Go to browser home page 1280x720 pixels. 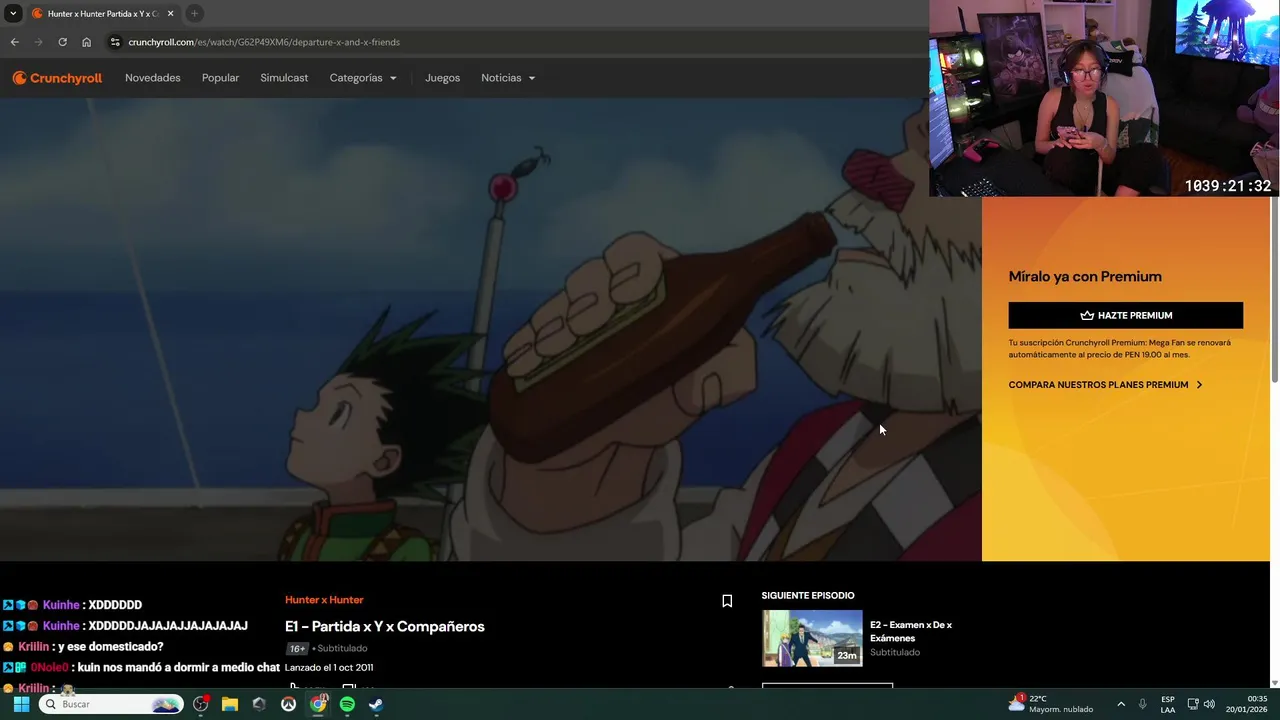pos(86,42)
